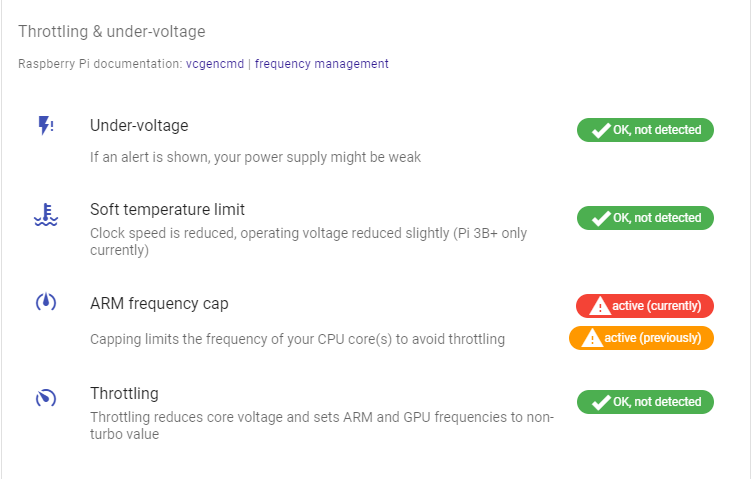Click the Throttling & under-voltage section title
This screenshot has height=479, width=755.
(x=112, y=31)
